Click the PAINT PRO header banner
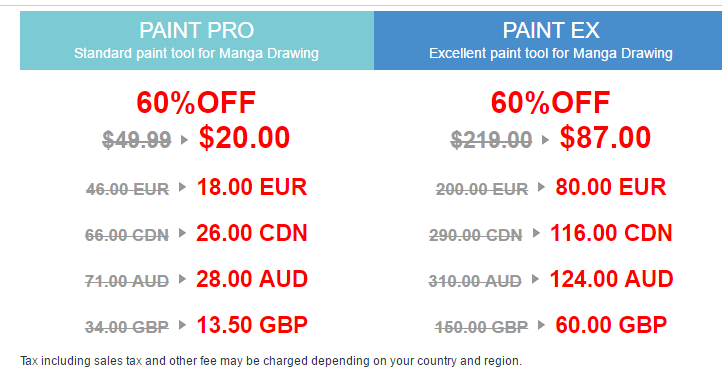This screenshot has height=372, width=722. pos(197,41)
